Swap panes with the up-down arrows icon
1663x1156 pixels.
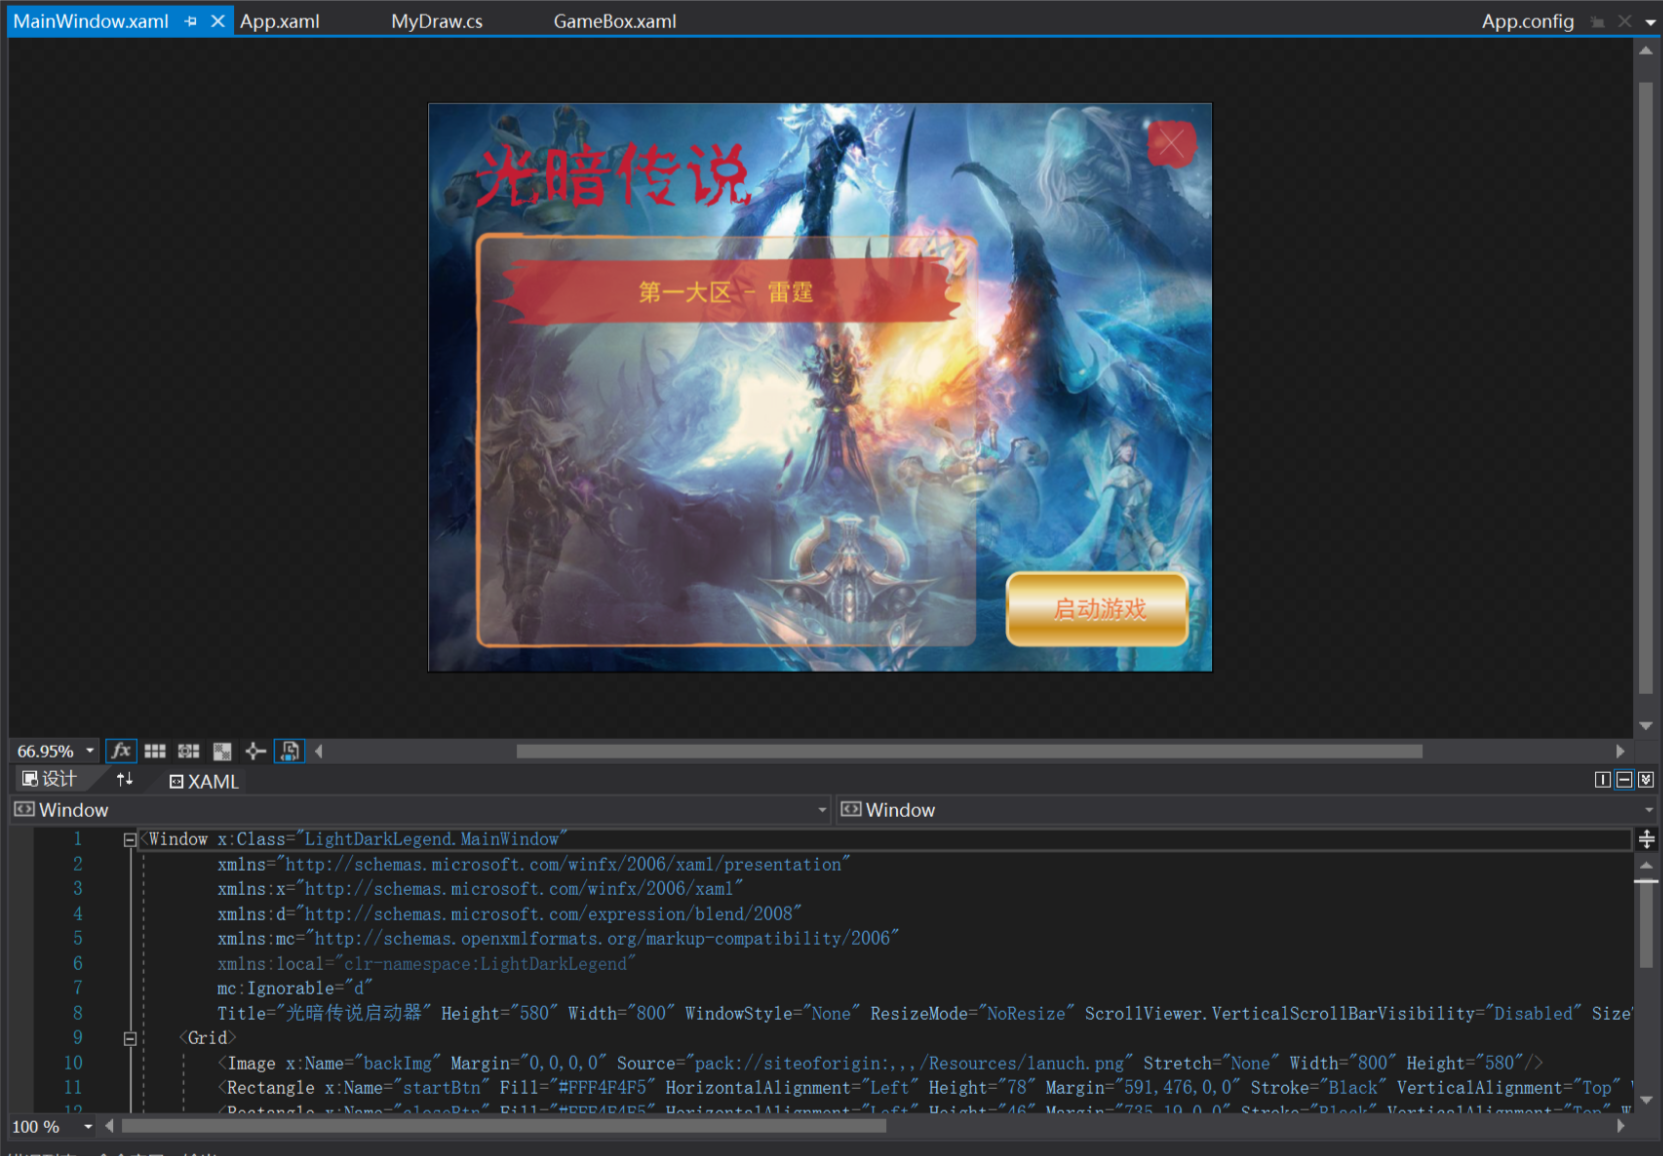coord(125,779)
